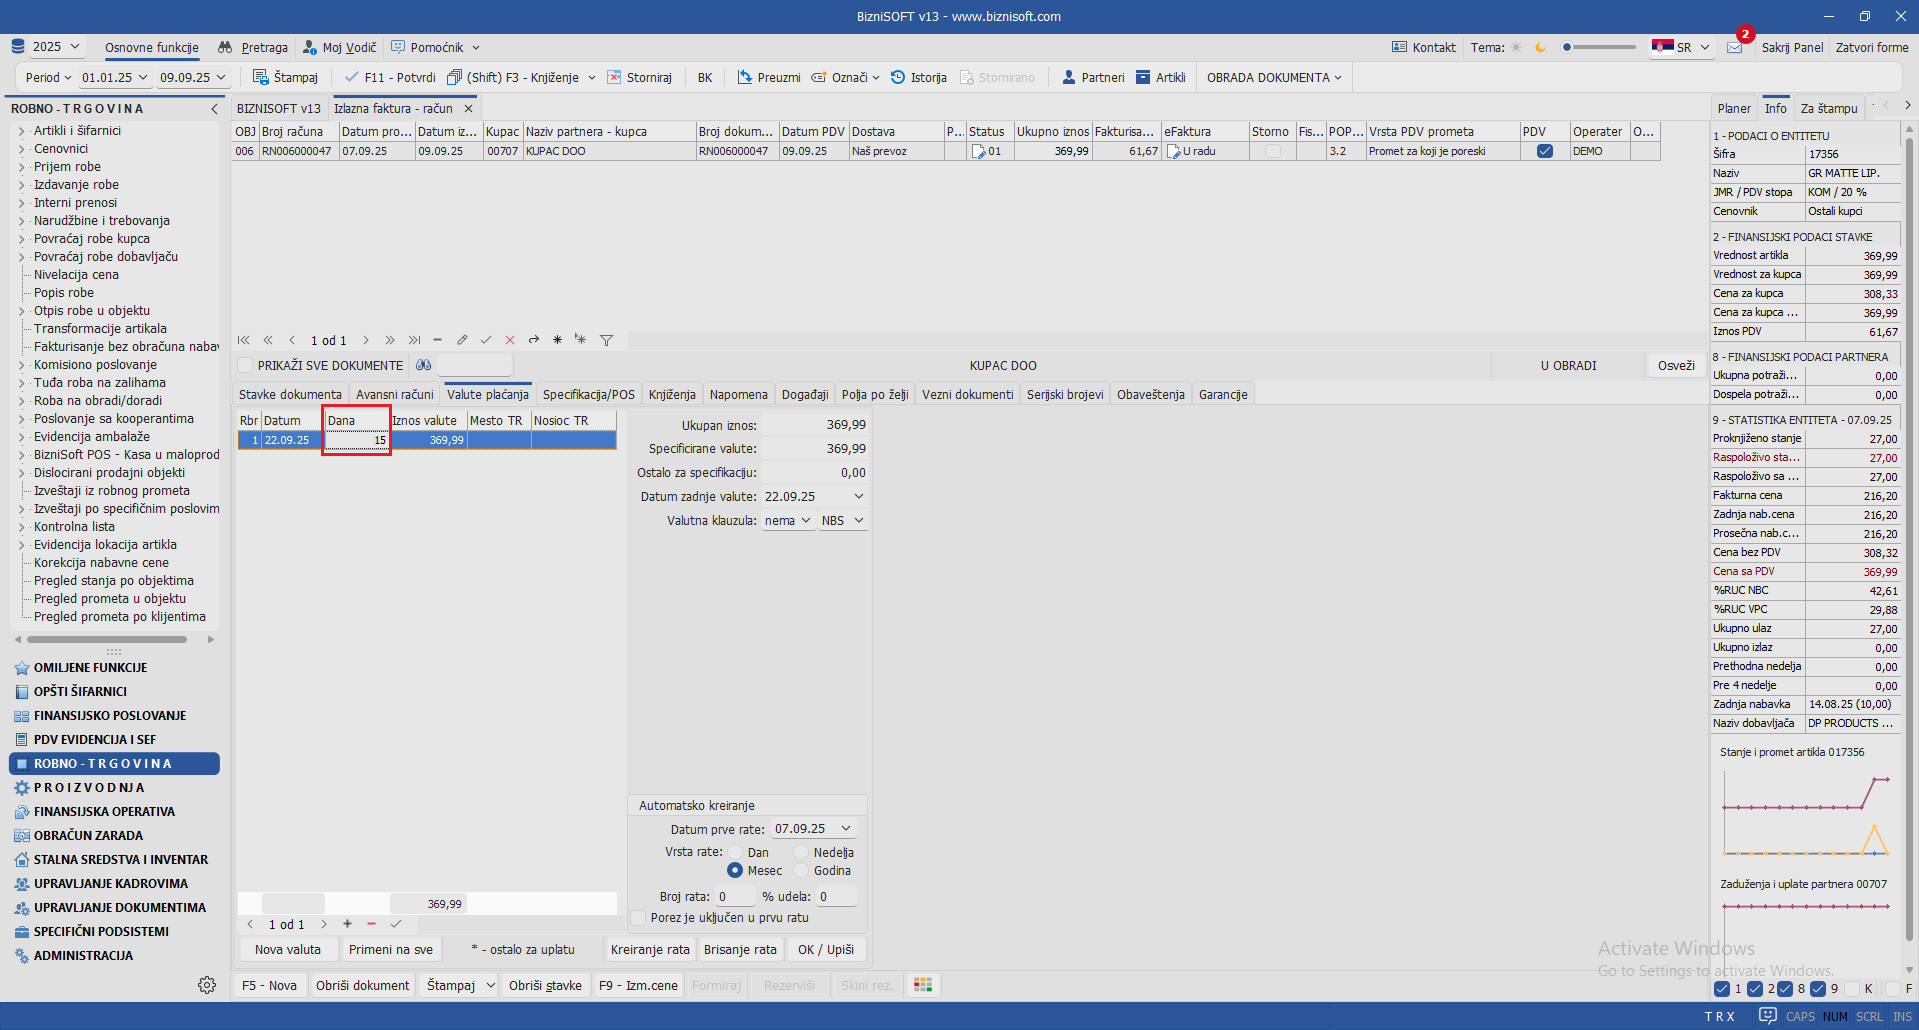Open the settings gear in sidebar

pos(207,985)
